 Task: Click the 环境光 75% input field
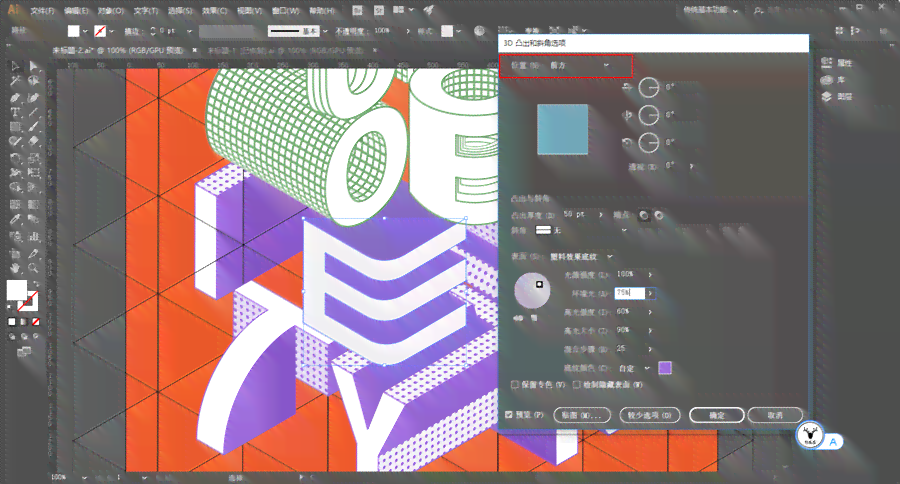tap(630, 293)
